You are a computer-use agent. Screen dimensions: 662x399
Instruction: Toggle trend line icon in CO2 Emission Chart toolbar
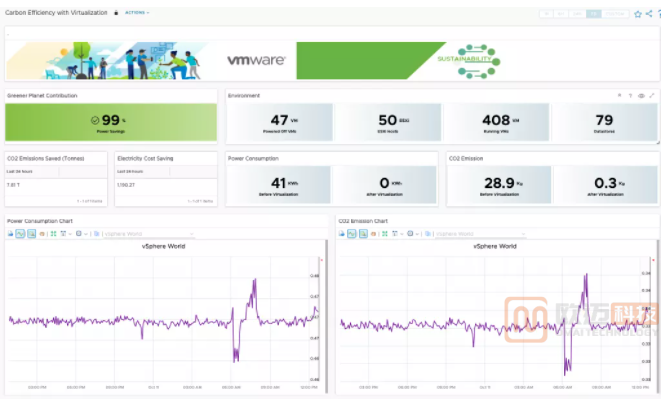(352, 233)
